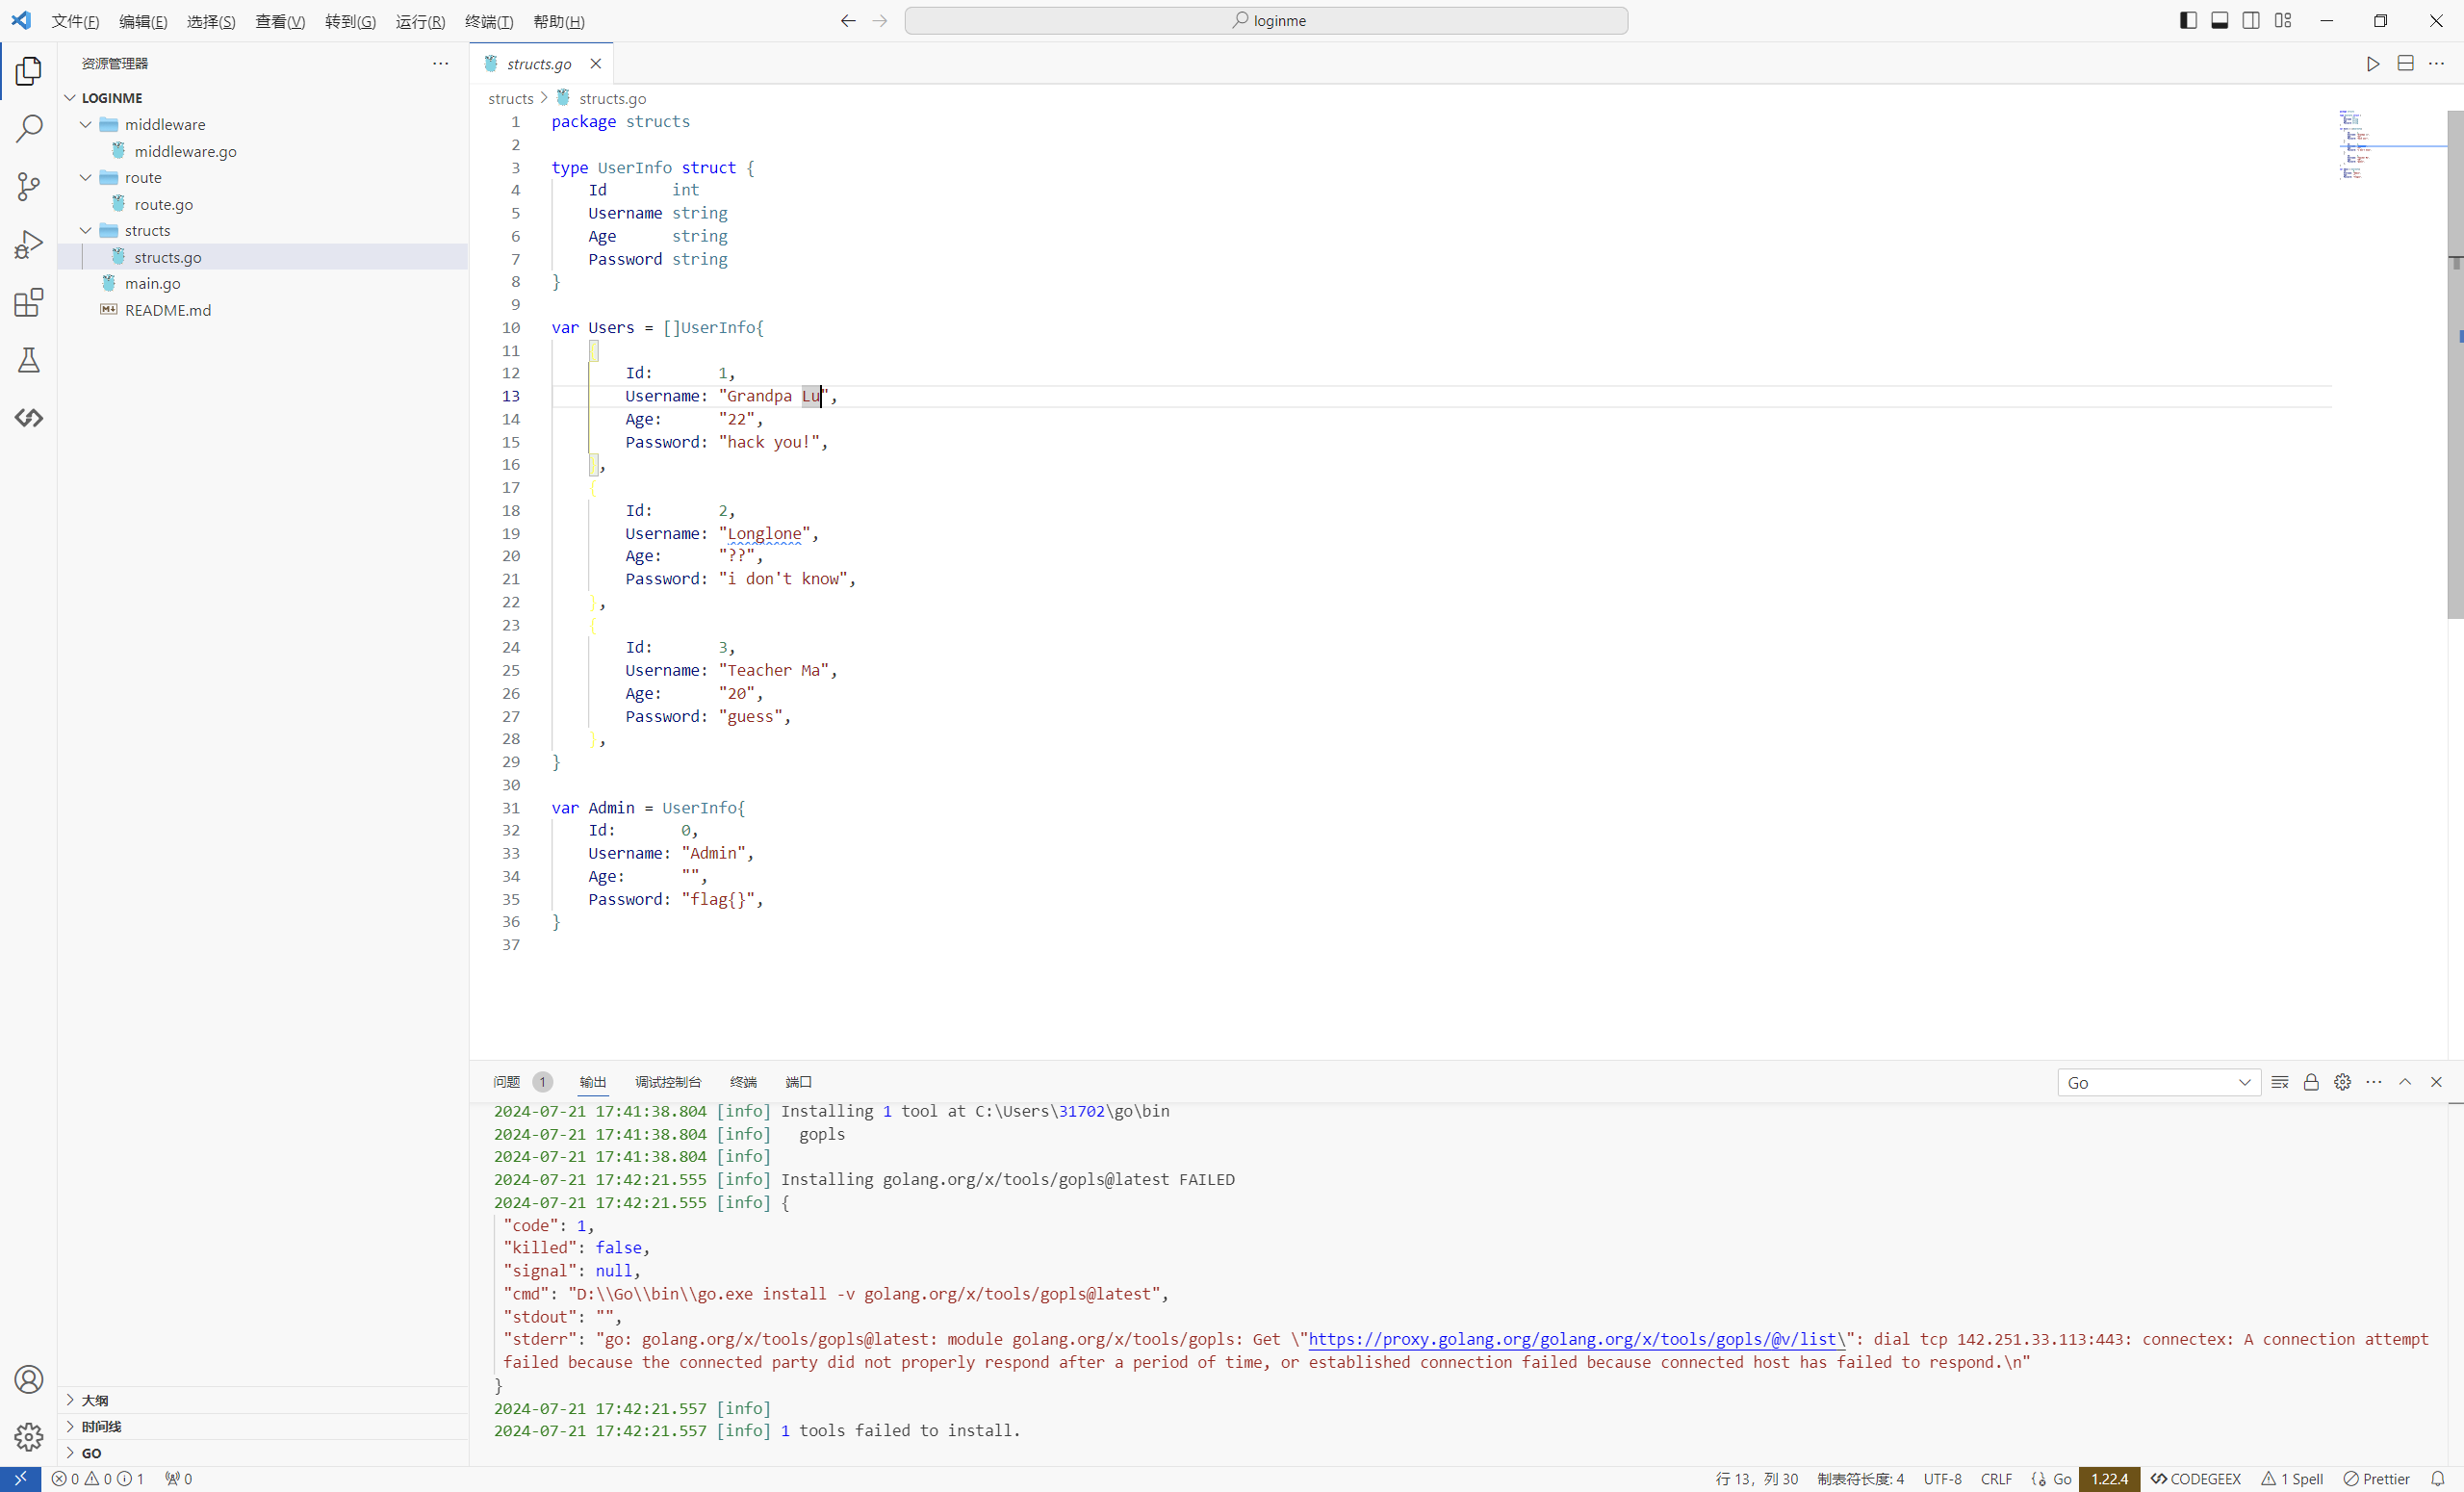Toggle output auto-scroll lock

[2311, 1082]
